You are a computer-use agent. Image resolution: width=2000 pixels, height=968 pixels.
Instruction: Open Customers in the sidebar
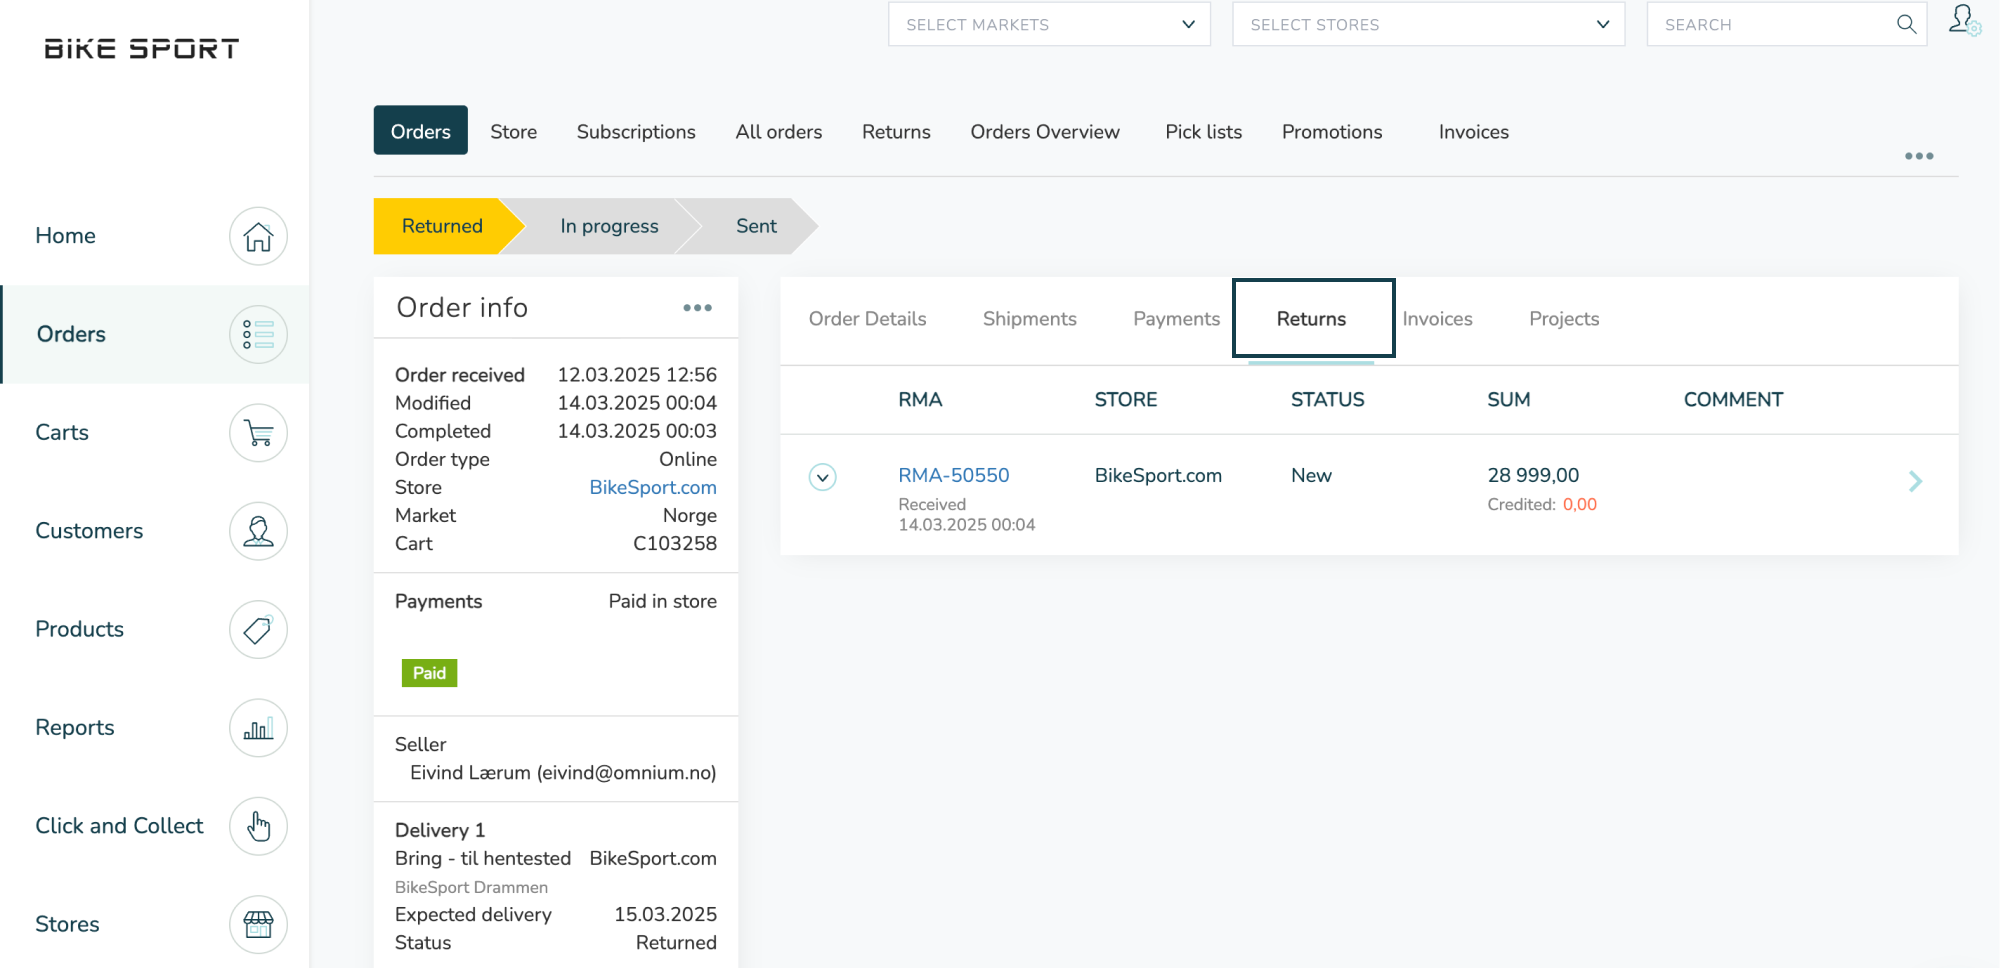89,531
